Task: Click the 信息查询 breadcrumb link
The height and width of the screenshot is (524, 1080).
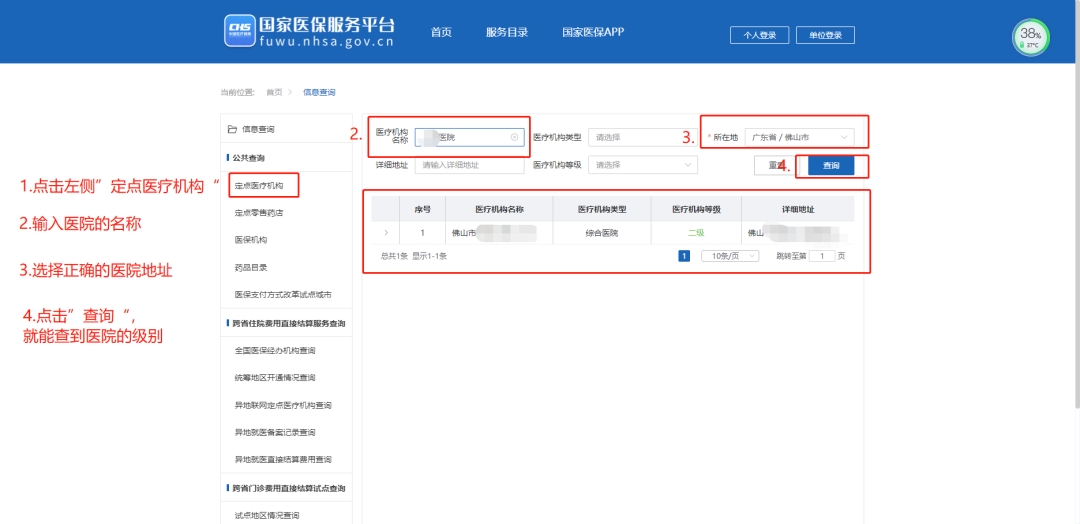Action: tap(319, 92)
